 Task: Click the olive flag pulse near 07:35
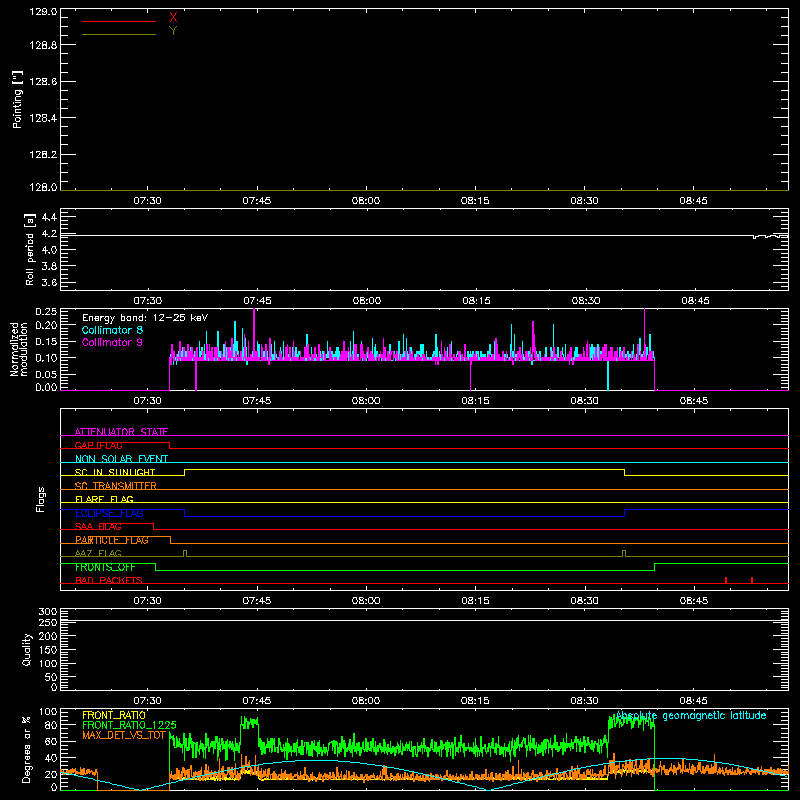(x=185, y=554)
